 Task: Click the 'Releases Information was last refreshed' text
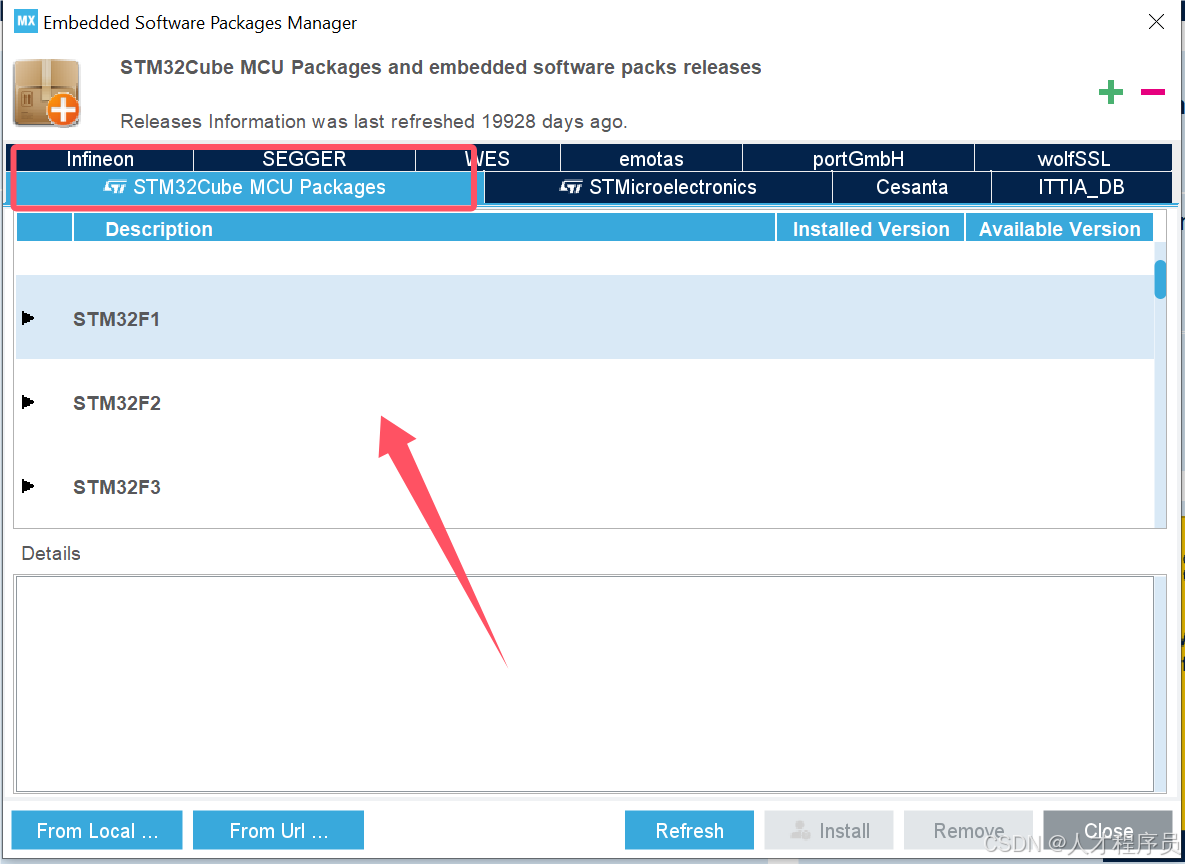coord(373,121)
